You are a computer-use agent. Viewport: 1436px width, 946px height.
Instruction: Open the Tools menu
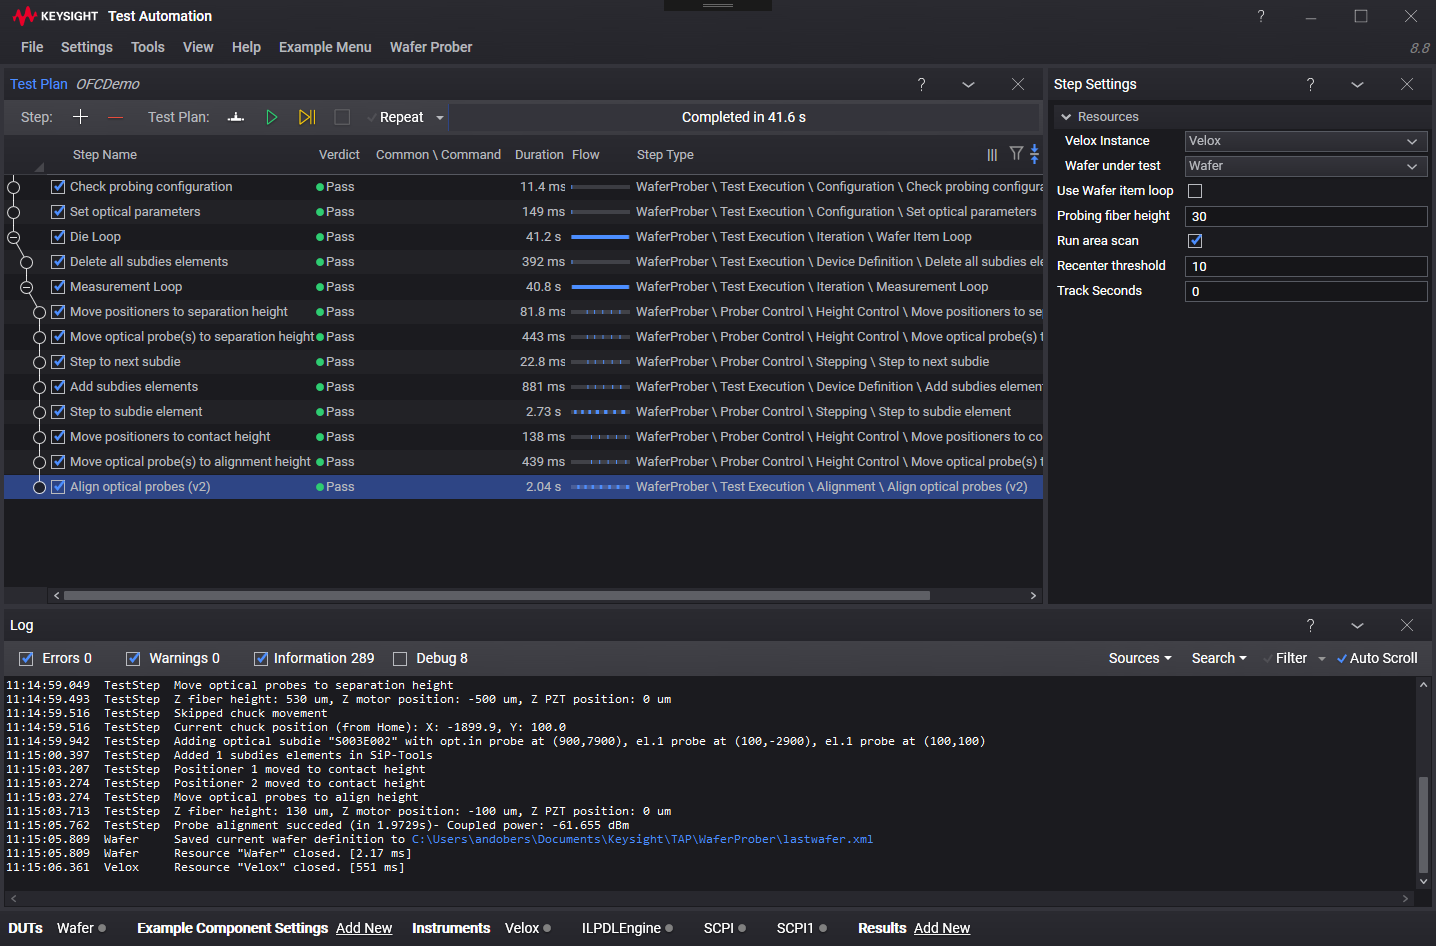click(147, 47)
